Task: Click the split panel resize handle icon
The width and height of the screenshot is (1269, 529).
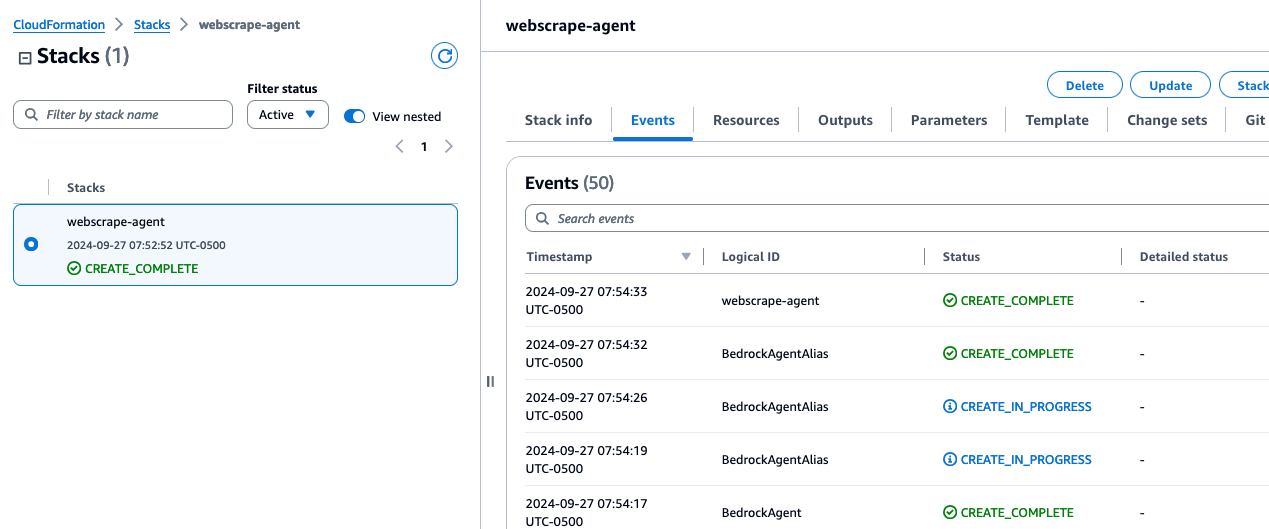Action: click(x=490, y=381)
